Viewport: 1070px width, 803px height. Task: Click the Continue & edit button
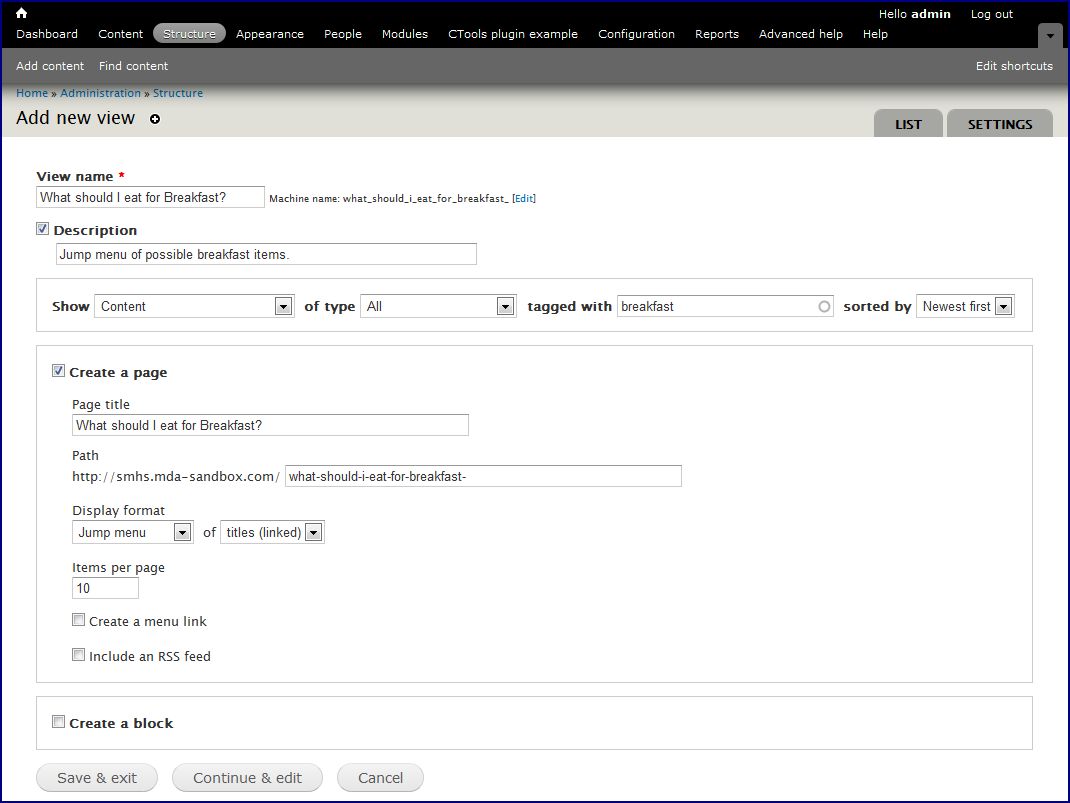coord(247,778)
